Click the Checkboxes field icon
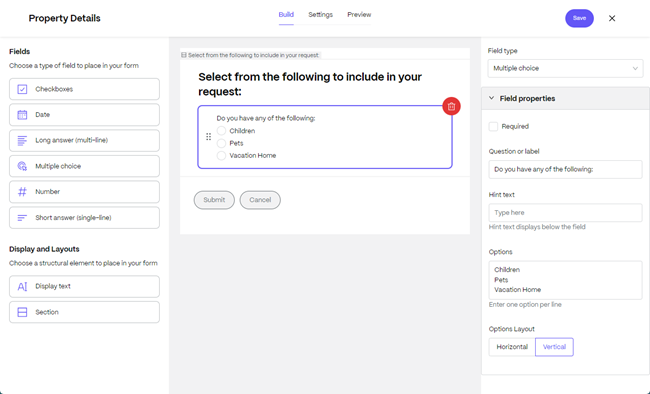This screenshot has width=650, height=394. coord(22,89)
